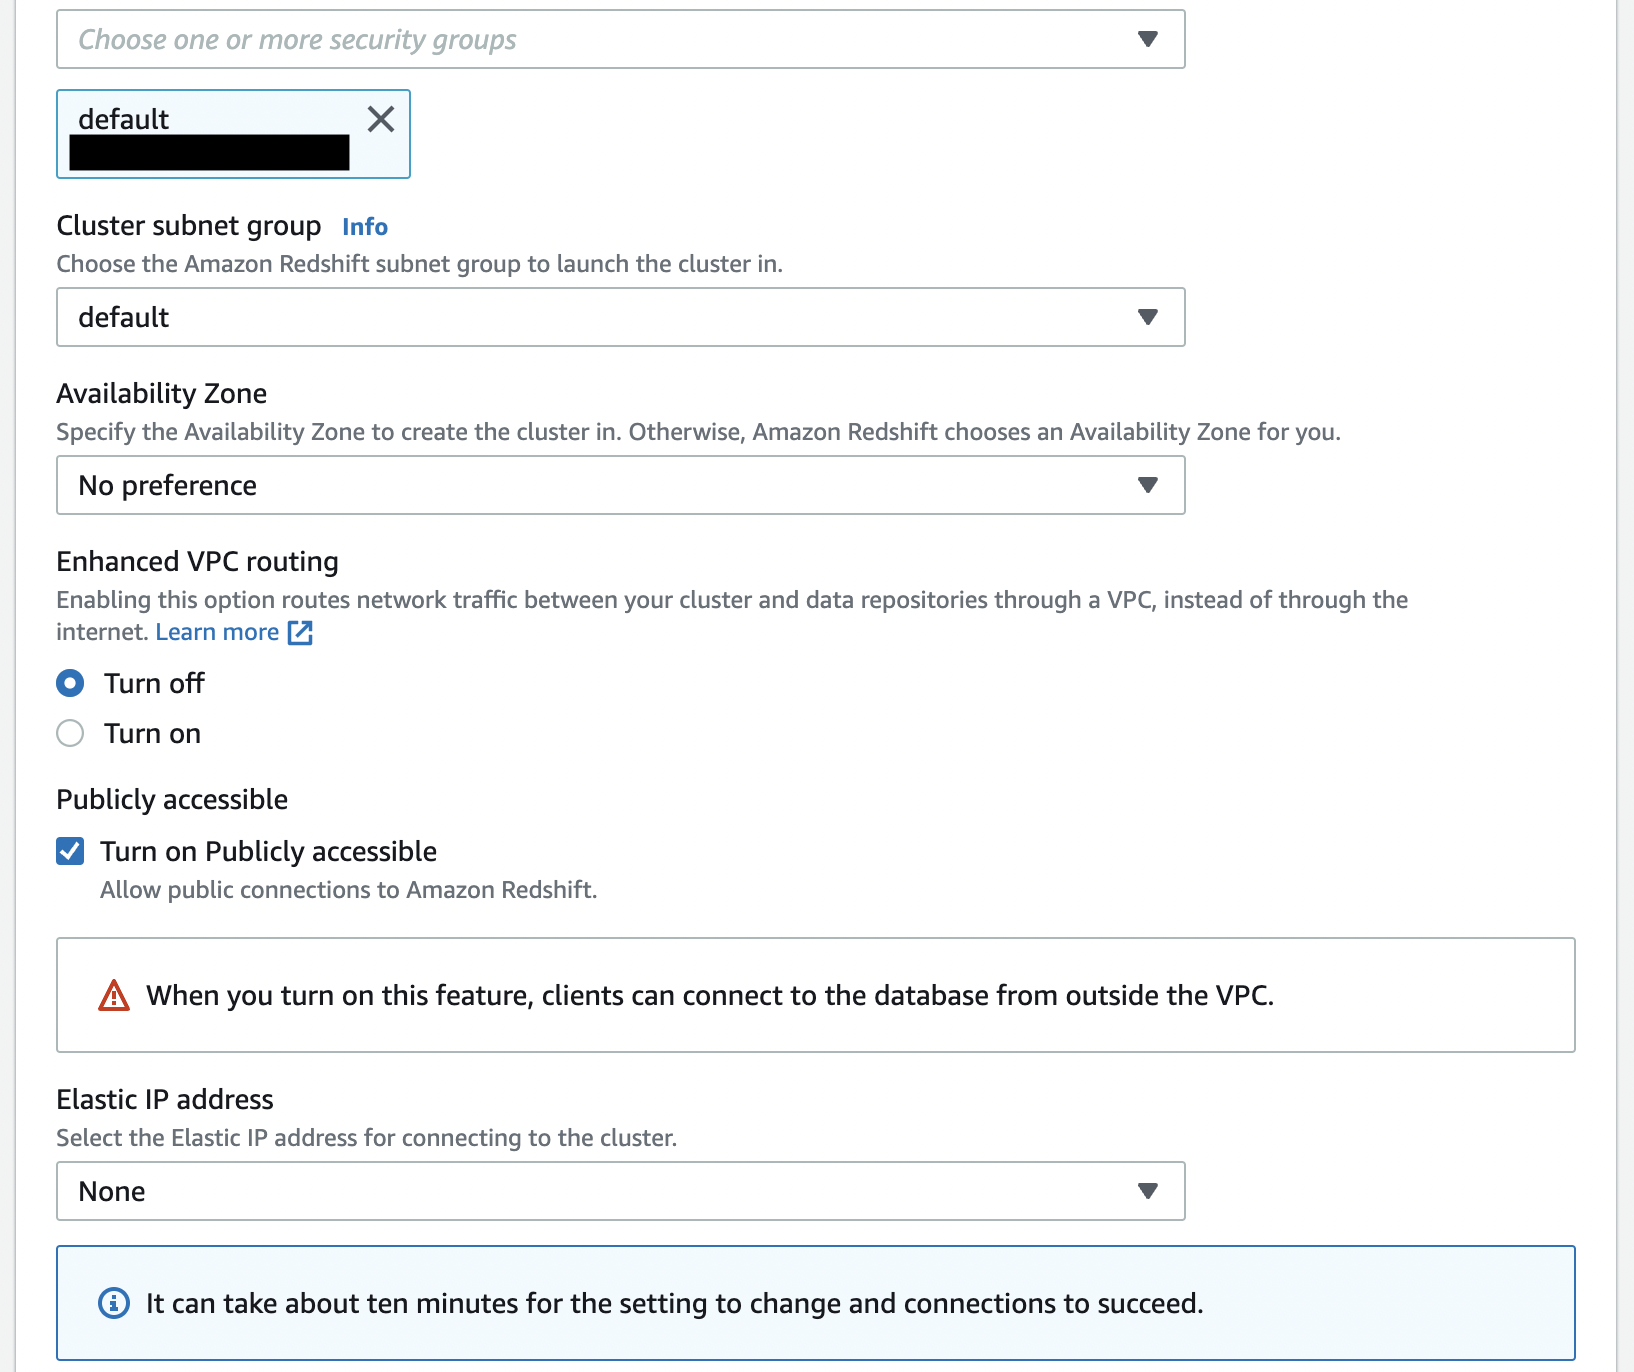
Task: Remove the default security group tag
Action: point(380,119)
